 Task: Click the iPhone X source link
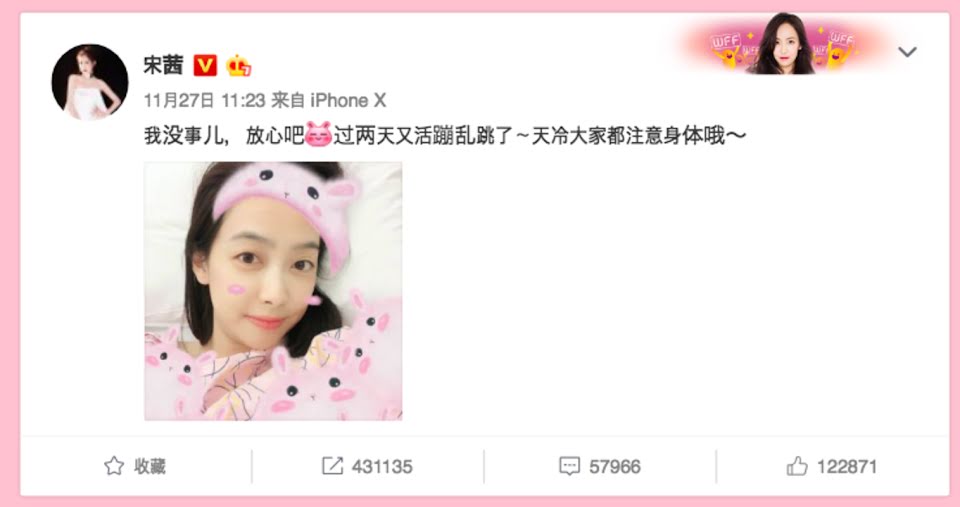pyautogui.click(x=348, y=100)
